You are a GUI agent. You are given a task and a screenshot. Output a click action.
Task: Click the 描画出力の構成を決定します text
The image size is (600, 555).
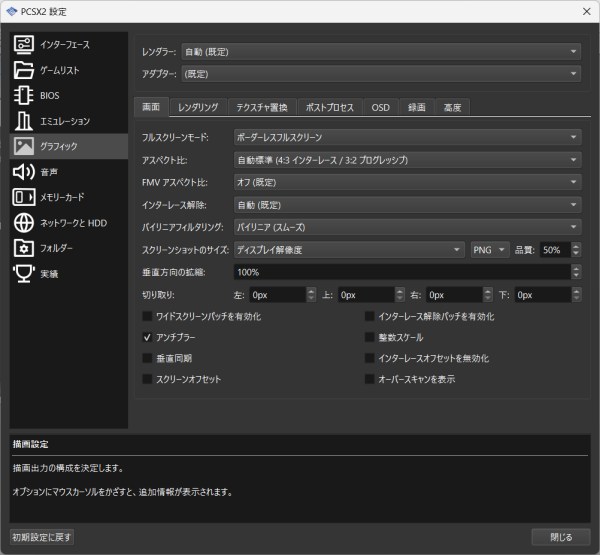[68, 468]
